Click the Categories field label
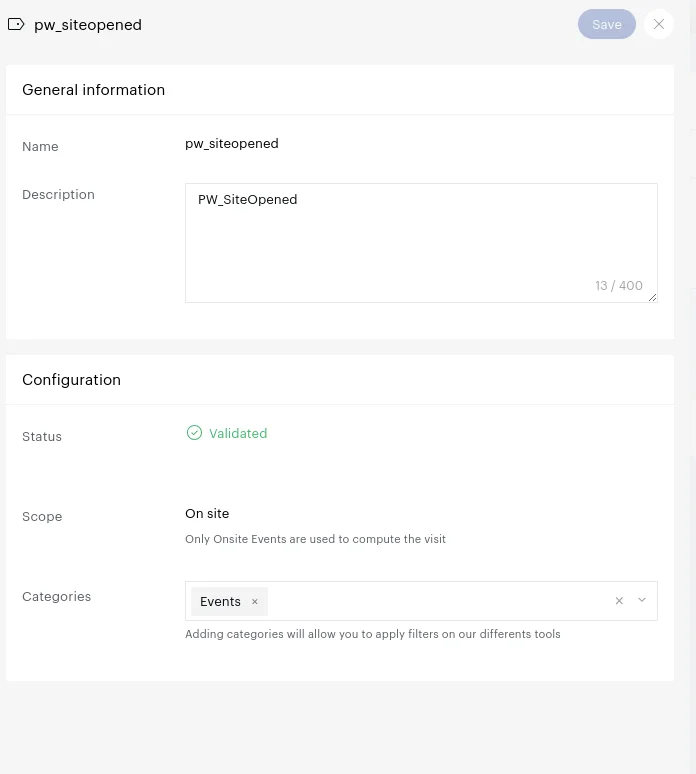The height and width of the screenshot is (774, 696). tap(57, 597)
